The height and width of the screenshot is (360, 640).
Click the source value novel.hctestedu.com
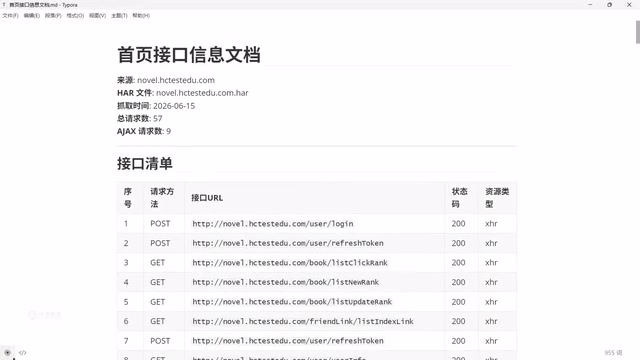click(176, 80)
